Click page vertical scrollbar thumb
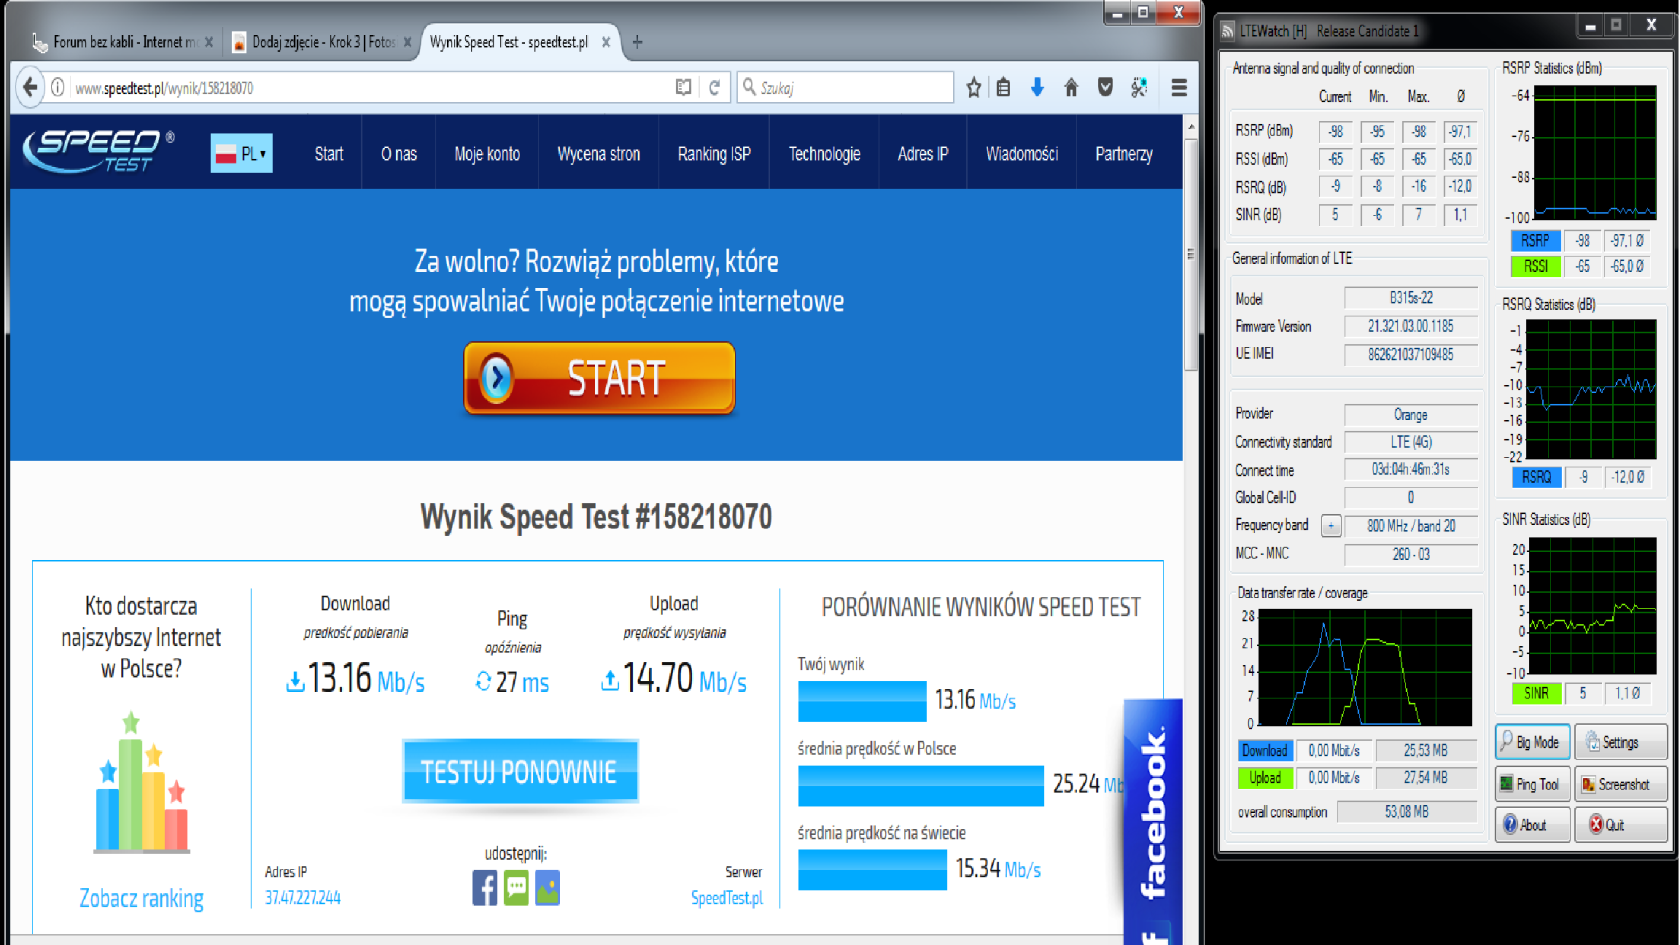The height and width of the screenshot is (945, 1680). point(1190,255)
